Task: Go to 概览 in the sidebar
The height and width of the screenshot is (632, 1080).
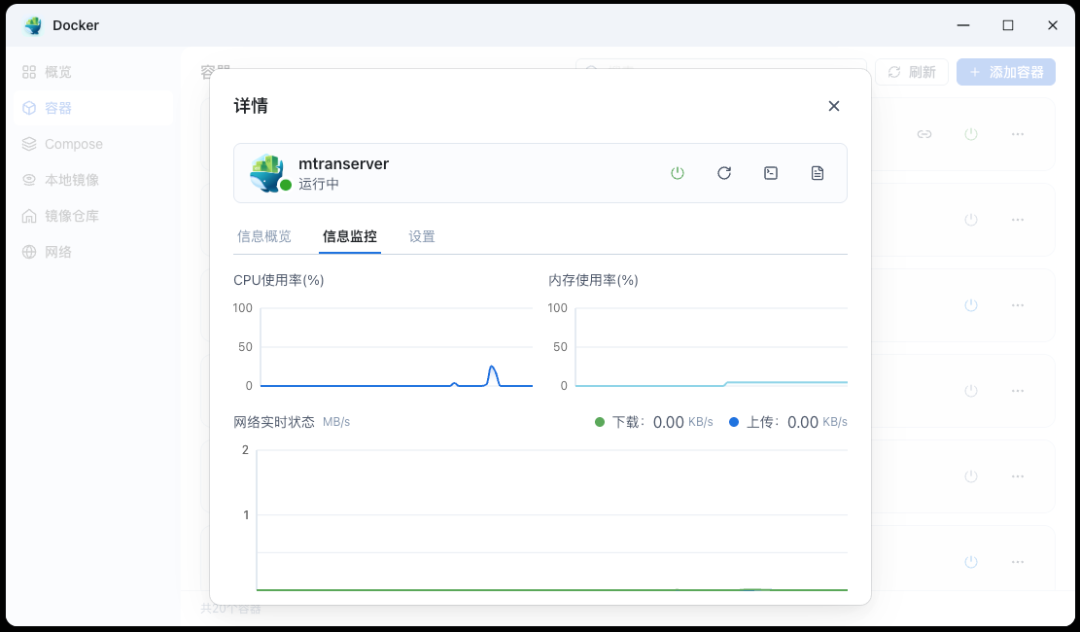Action: click(x=58, y=72)
